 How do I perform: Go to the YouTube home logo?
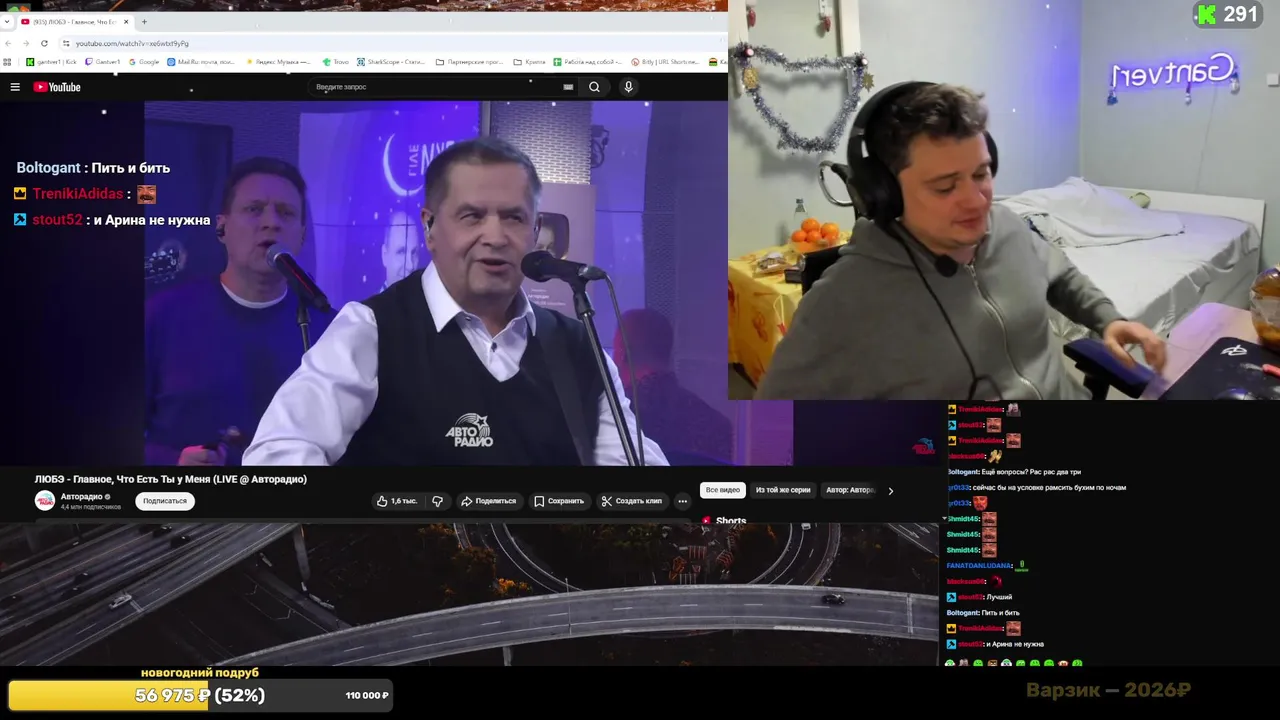(x=57, y=87)
